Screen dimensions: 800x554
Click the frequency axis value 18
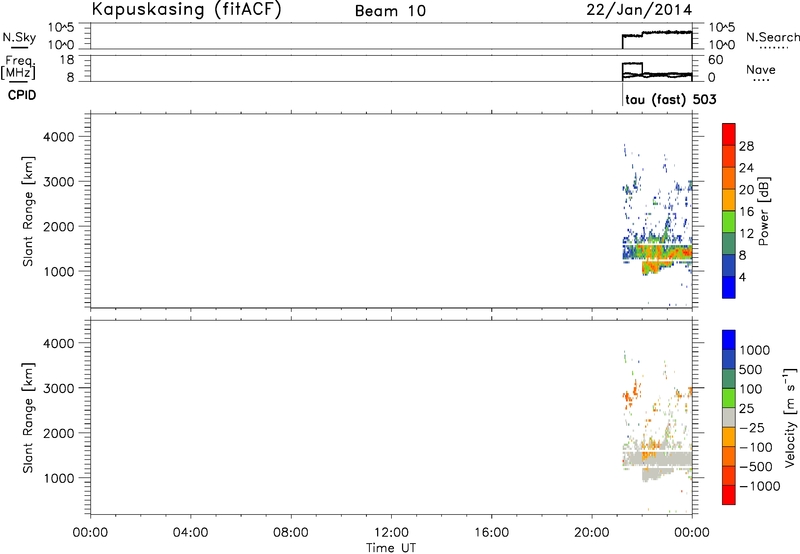[67, 60]
